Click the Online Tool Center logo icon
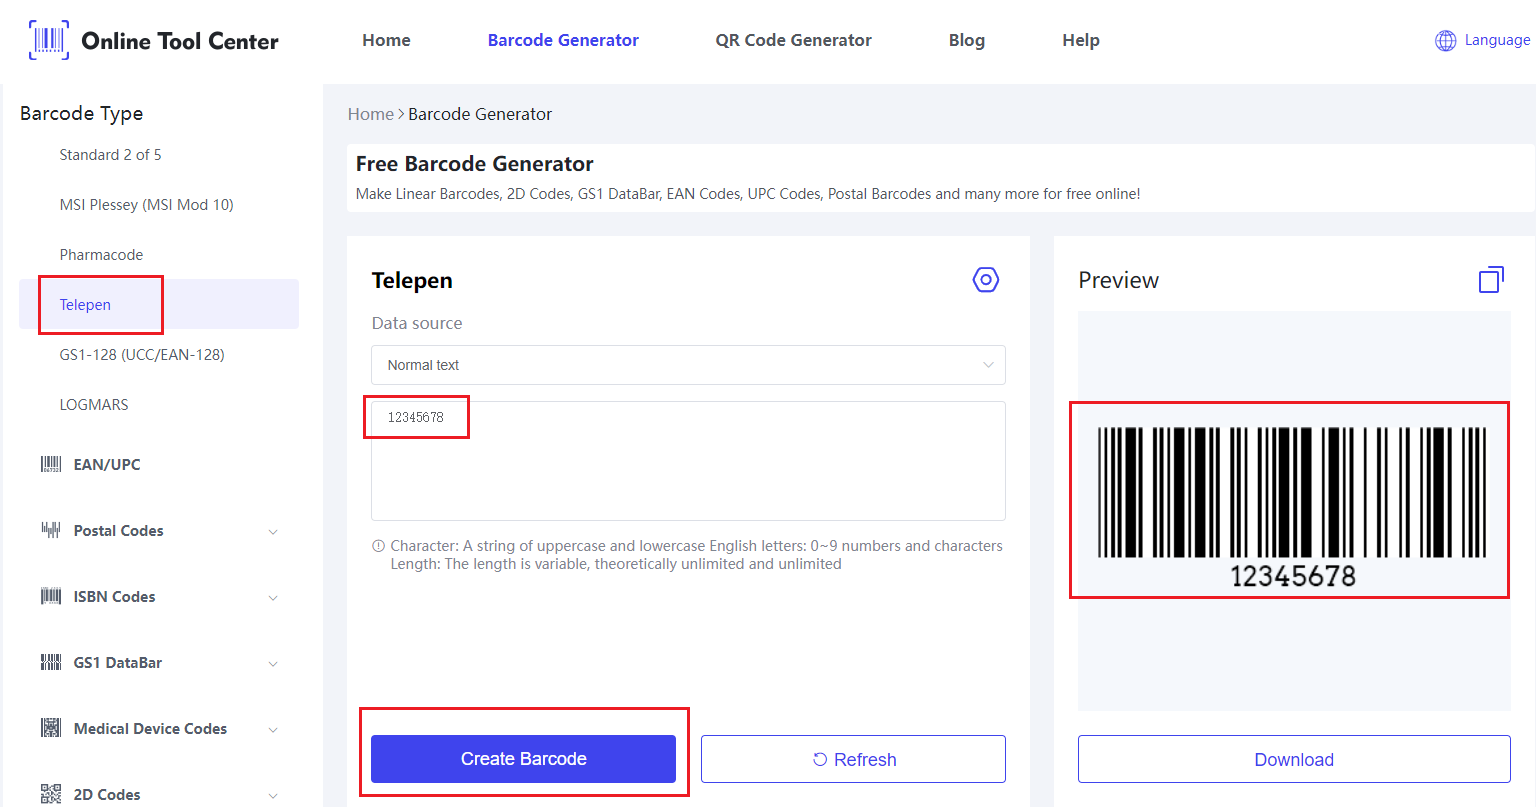Image resolution: width=1536 pixels, height=807 pixels. (x=49, y=40)
